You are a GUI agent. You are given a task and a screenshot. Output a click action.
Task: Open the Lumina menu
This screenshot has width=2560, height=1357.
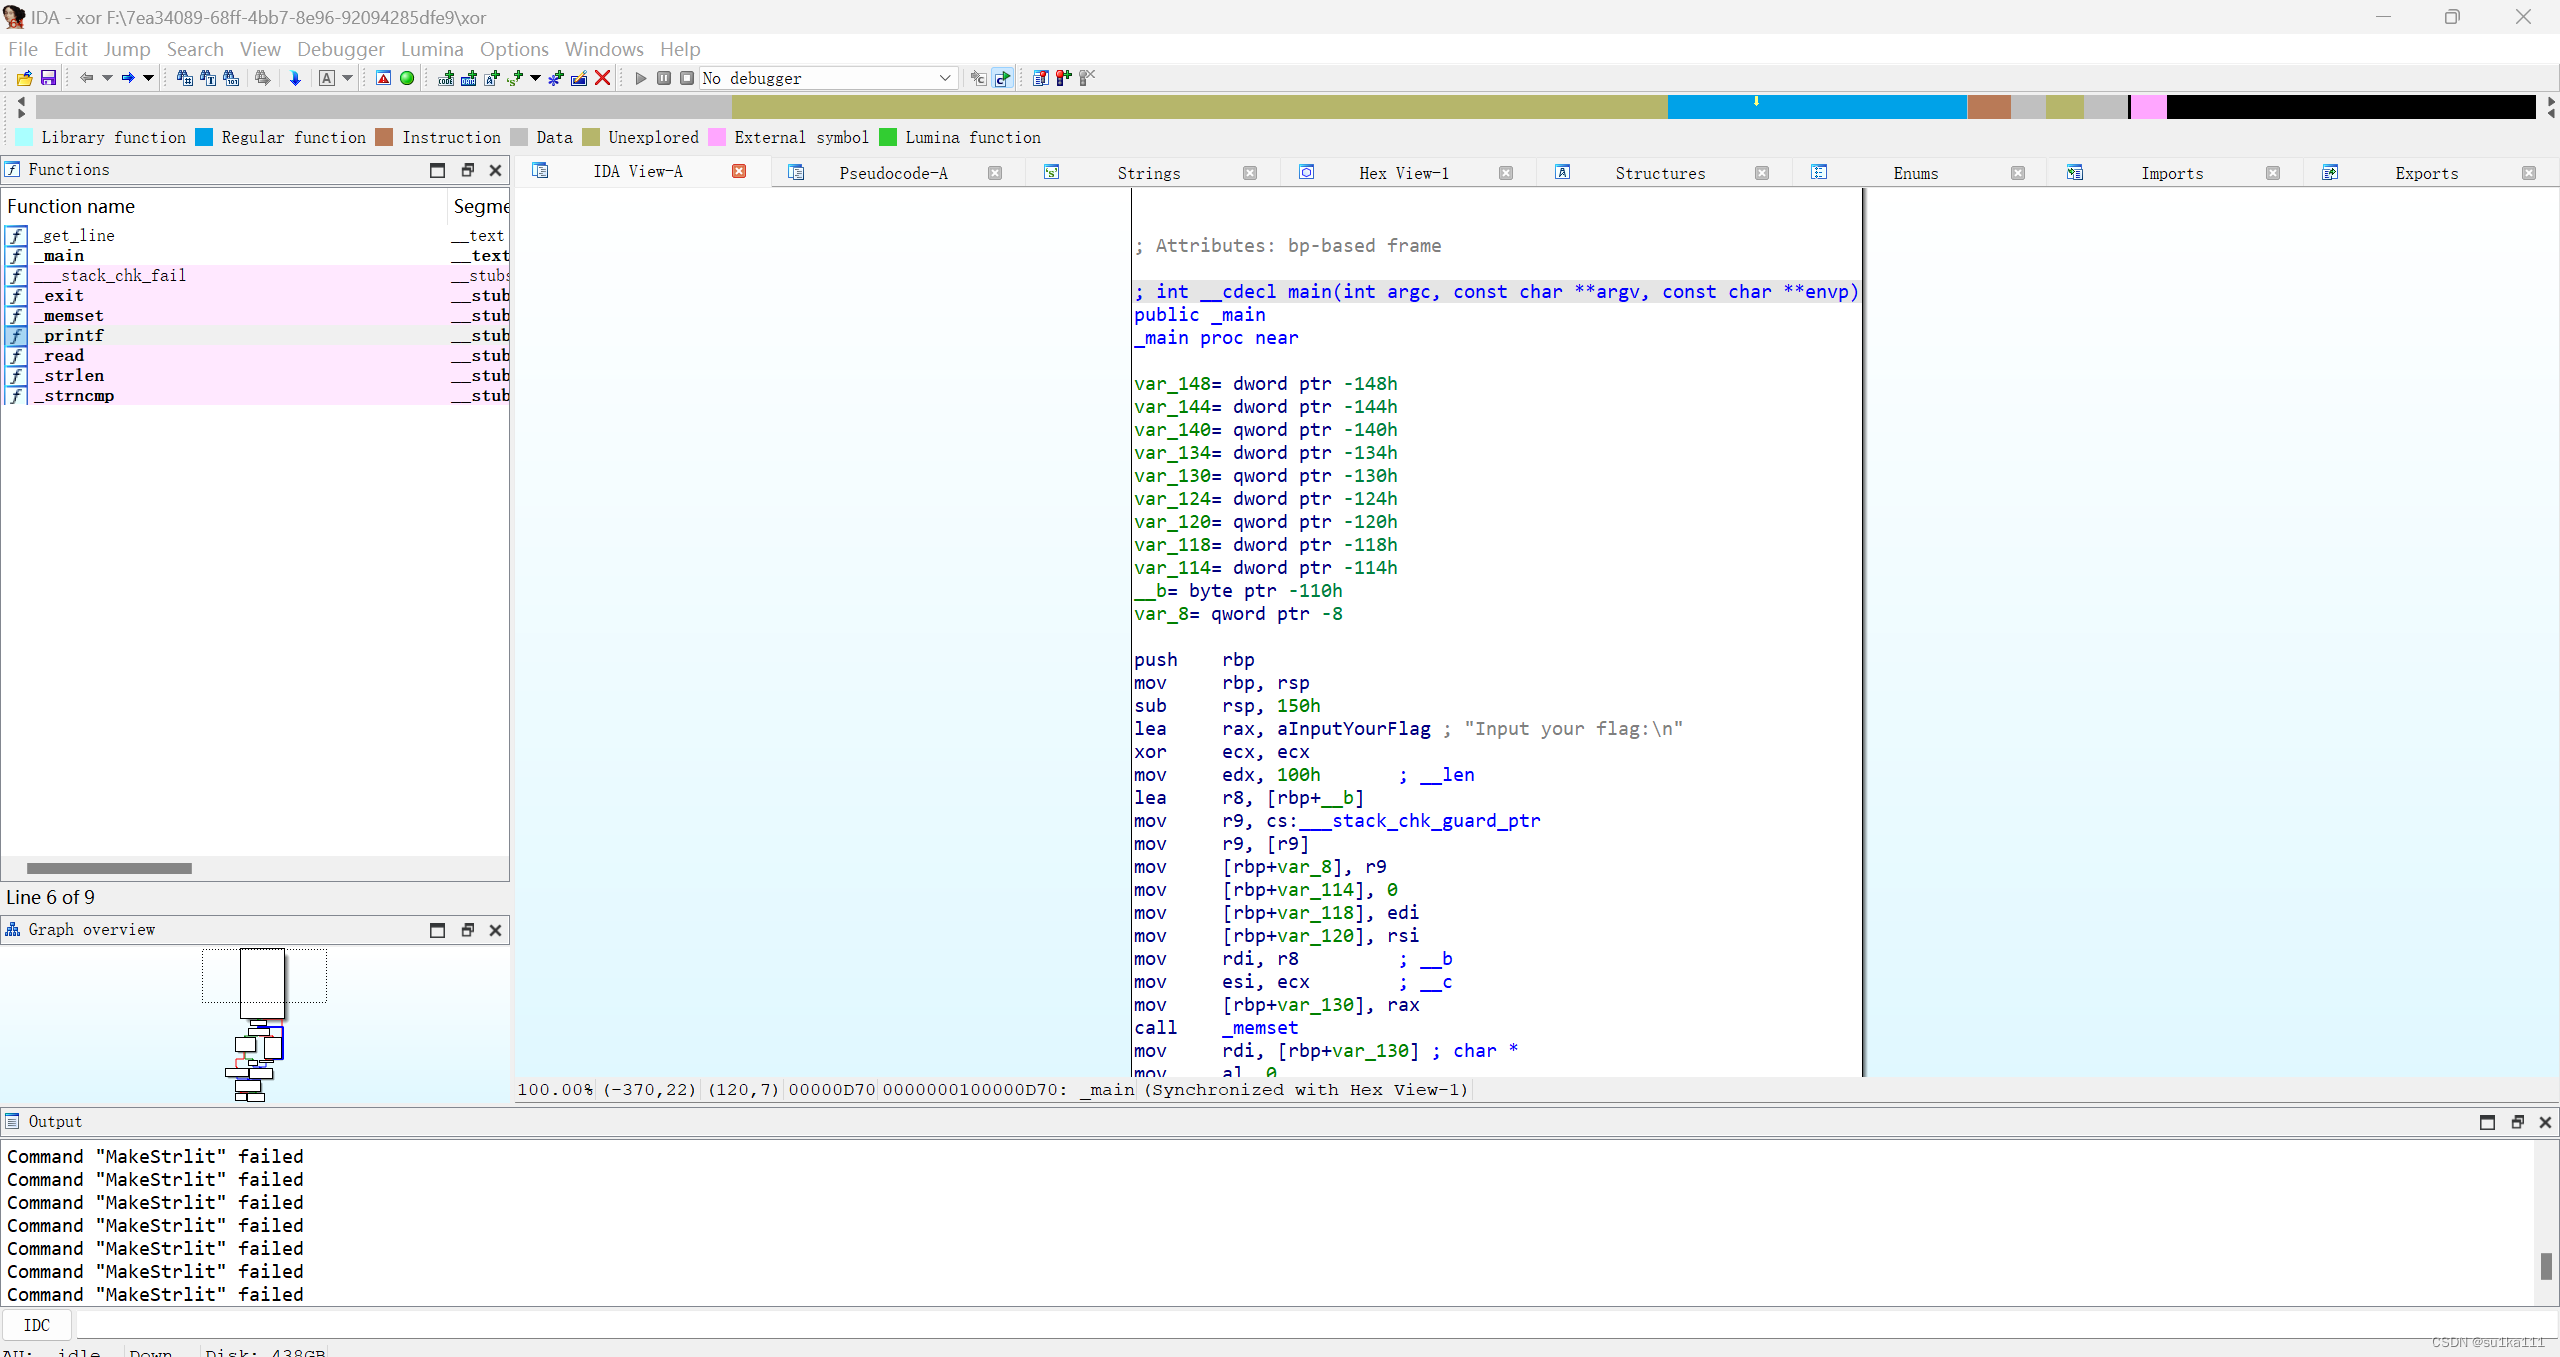432,49
